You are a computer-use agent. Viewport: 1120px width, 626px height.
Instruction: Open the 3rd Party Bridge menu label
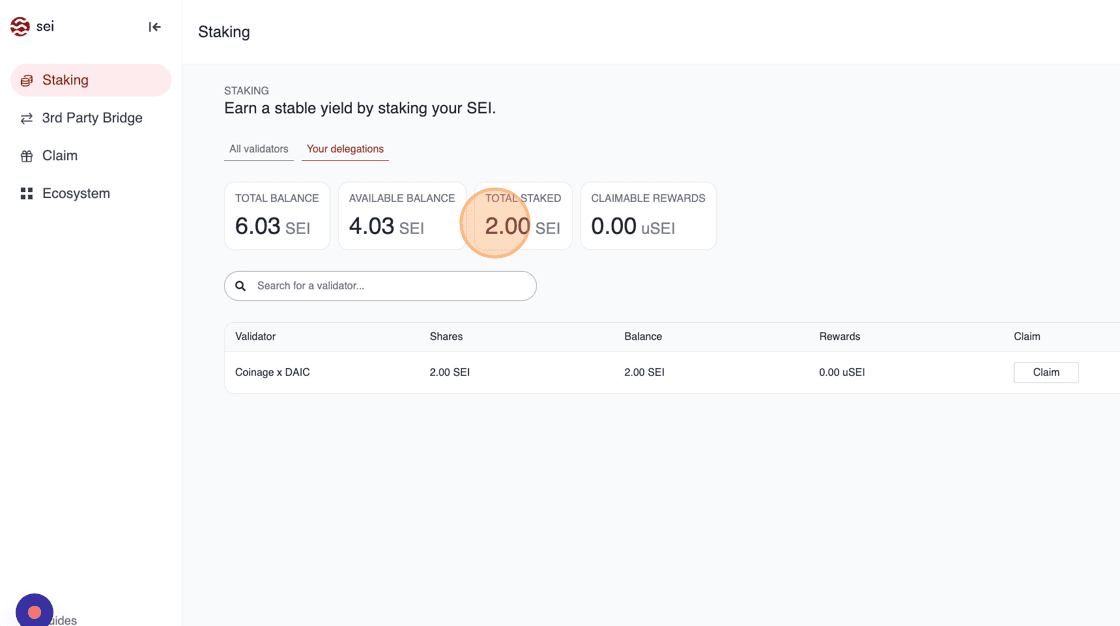(92, 118)
